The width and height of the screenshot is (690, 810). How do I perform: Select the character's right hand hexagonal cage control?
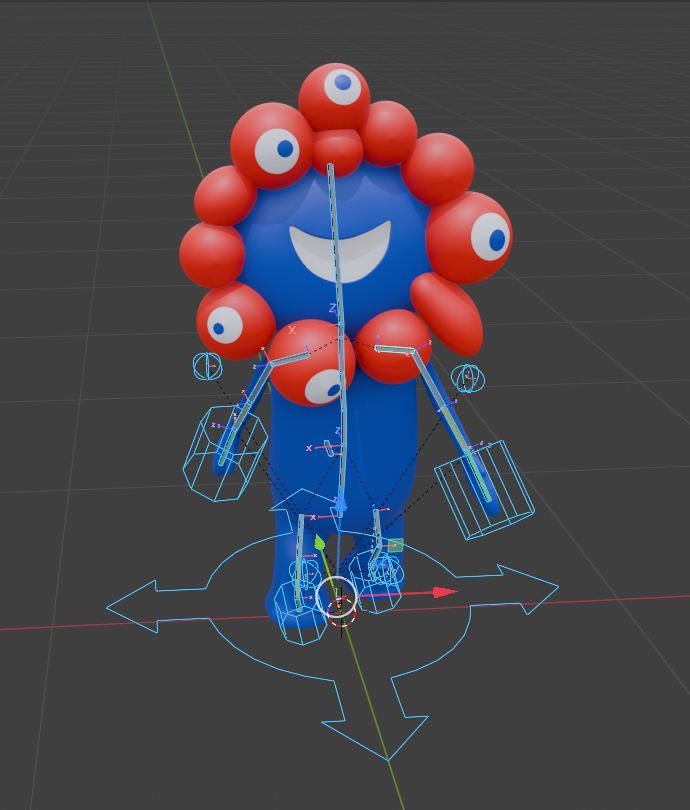(225, 454)
